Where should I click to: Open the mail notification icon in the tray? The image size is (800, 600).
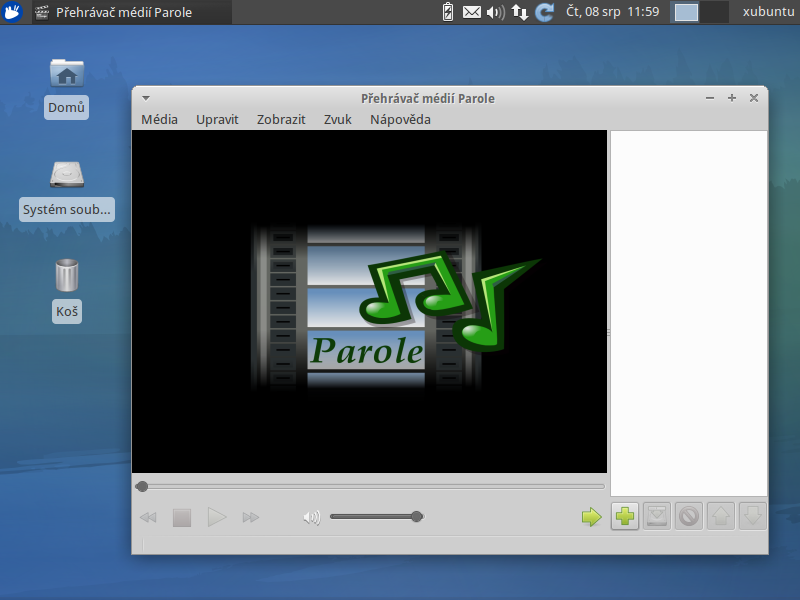click(471, 12)
